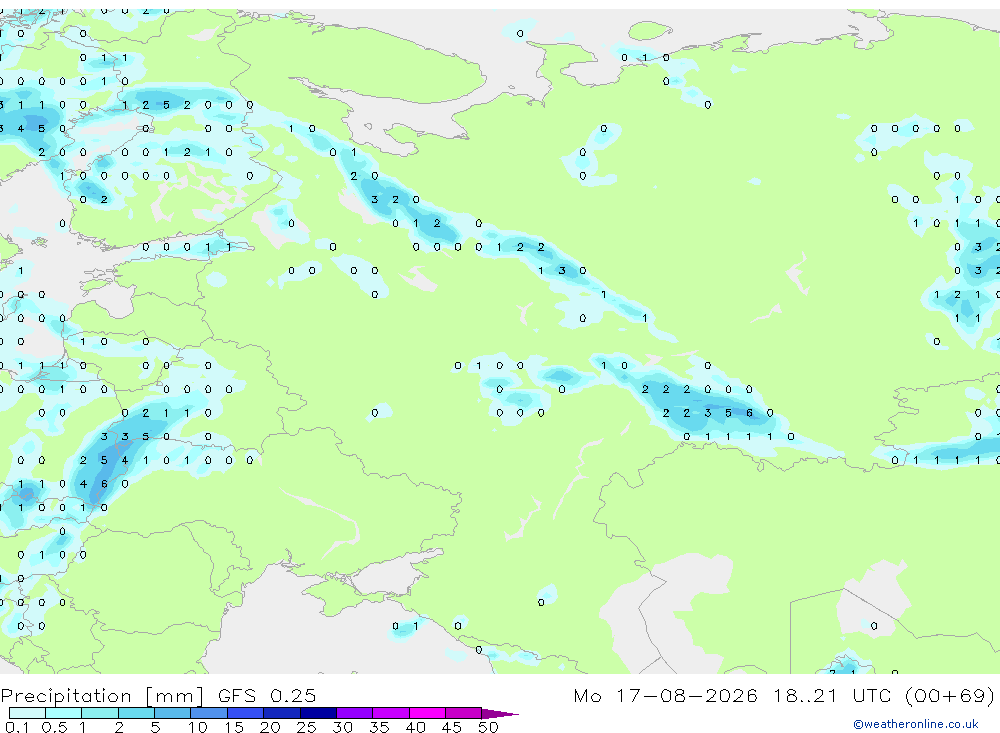
Task: Click the 0.1–0.5 mm lightest cyan legend swatch
Action: tap(27, 713)
